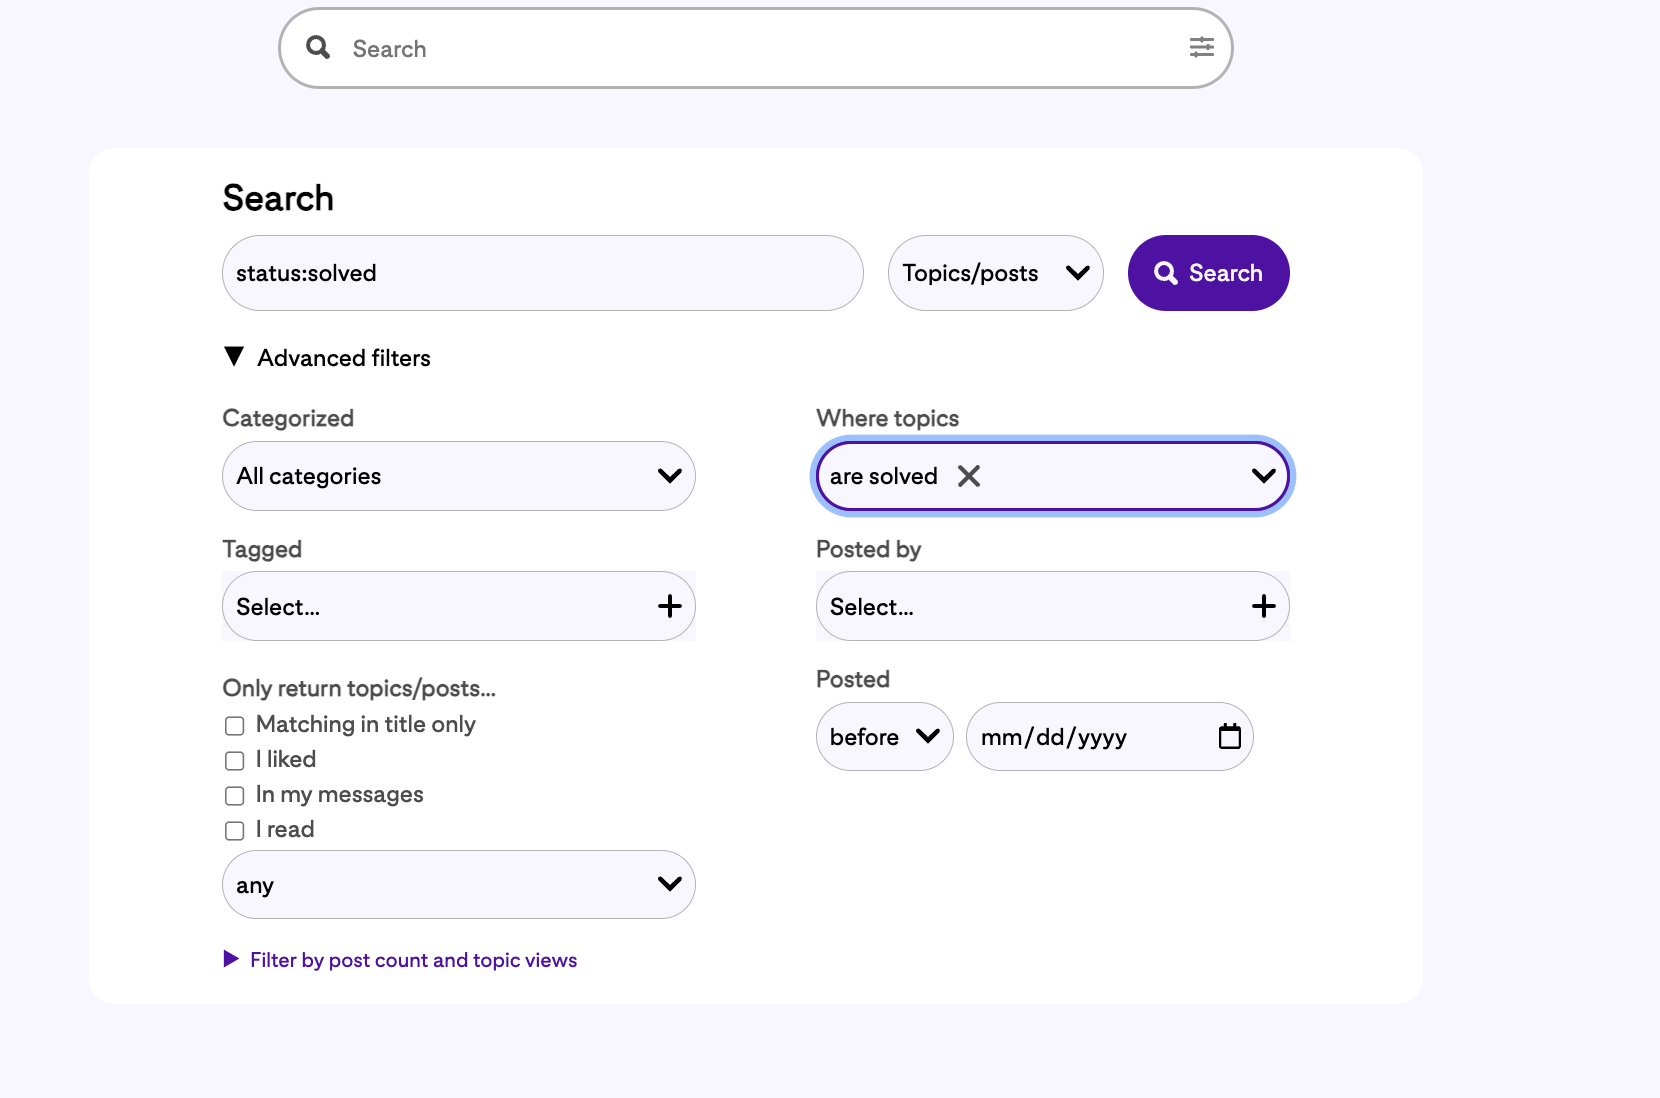Expand the 'any' dropdown

(458, 885)
